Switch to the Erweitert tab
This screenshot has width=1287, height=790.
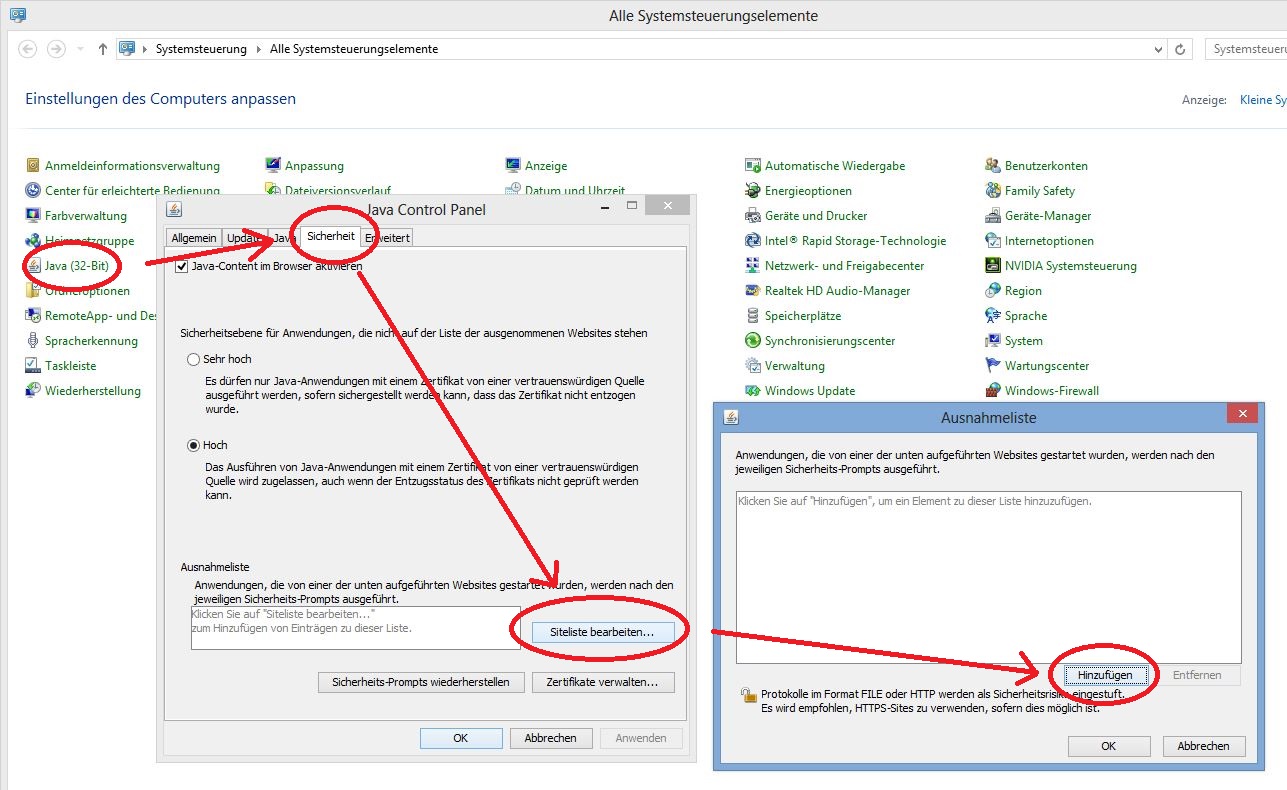[x=387, y=238]
